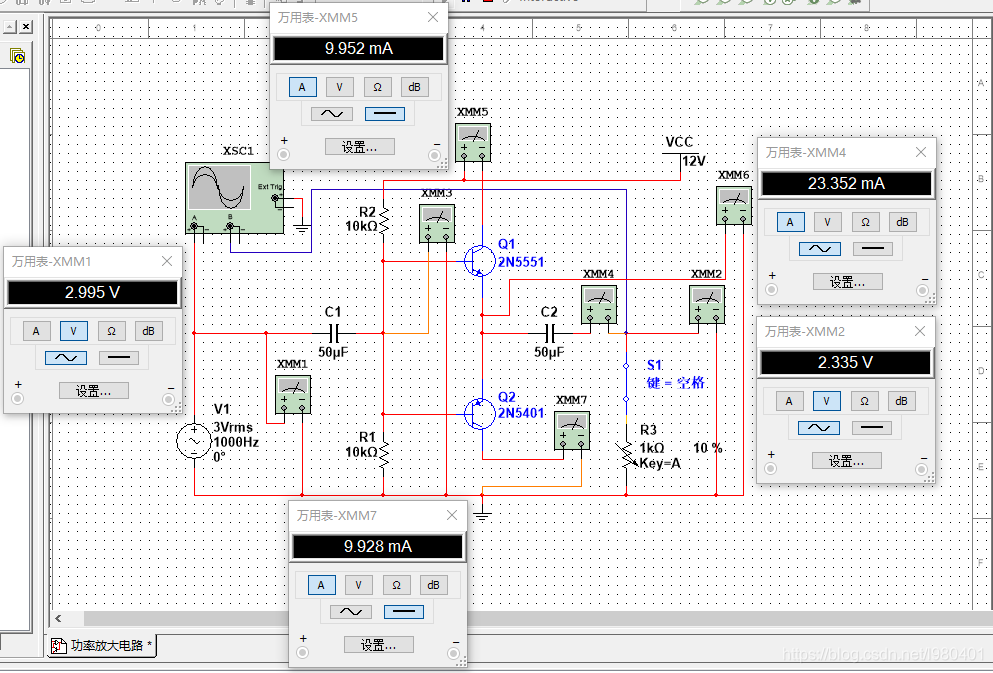The height and width of the screenshot is (673, 993).
Task: Open 设置 settings in XMM5 window
Action: 360,148
